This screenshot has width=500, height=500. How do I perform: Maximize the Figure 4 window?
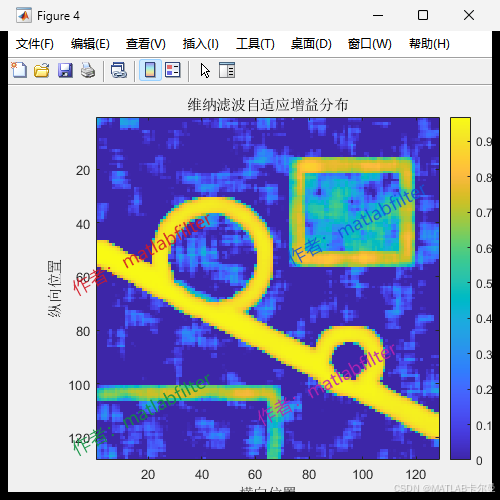pyautogui.click(x=423, y=15)
